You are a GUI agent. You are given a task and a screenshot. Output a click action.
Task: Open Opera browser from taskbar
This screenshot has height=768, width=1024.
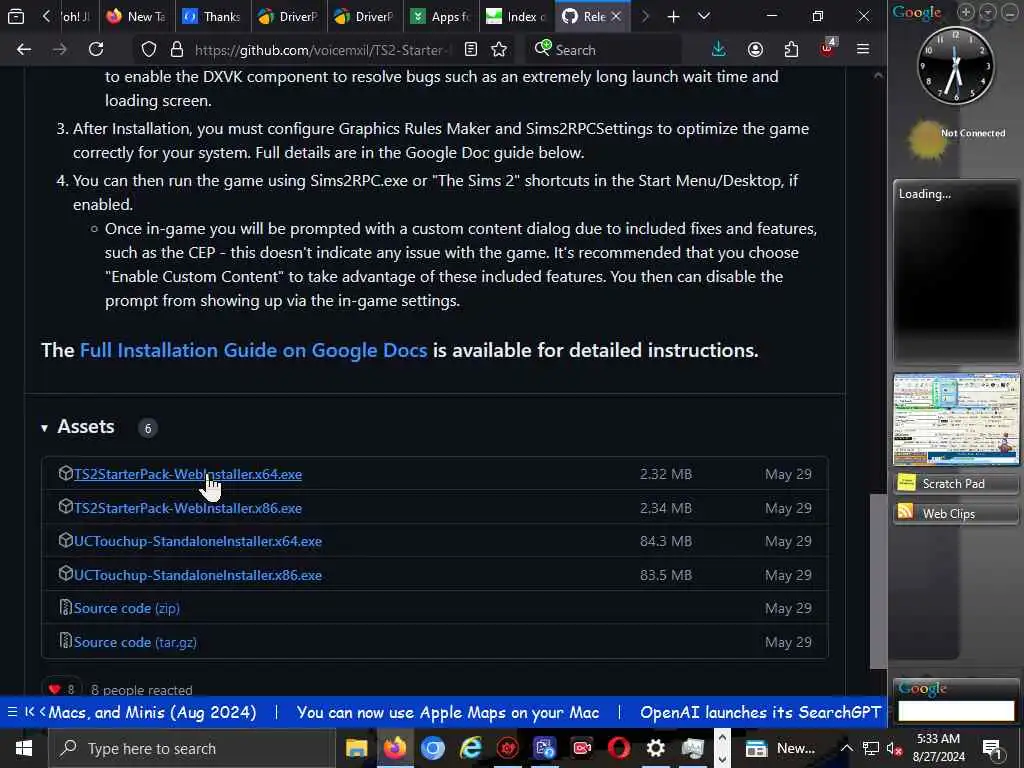pyautogui.click(x=619, y=748)
